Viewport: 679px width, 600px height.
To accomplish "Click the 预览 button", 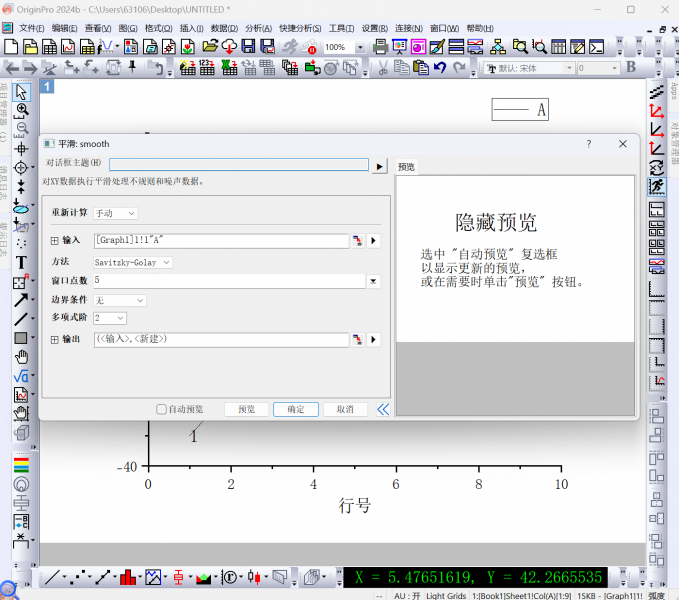I will click(246, 409).
